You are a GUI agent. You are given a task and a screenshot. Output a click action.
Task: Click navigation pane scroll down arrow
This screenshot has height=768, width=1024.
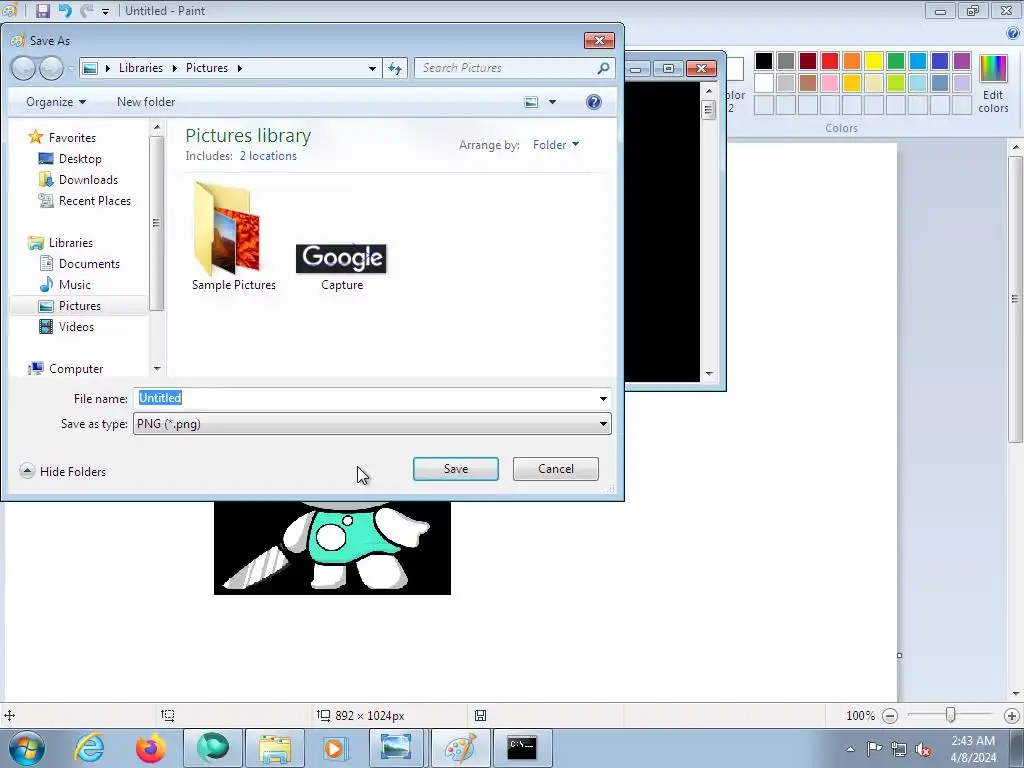tap(157, 369)
